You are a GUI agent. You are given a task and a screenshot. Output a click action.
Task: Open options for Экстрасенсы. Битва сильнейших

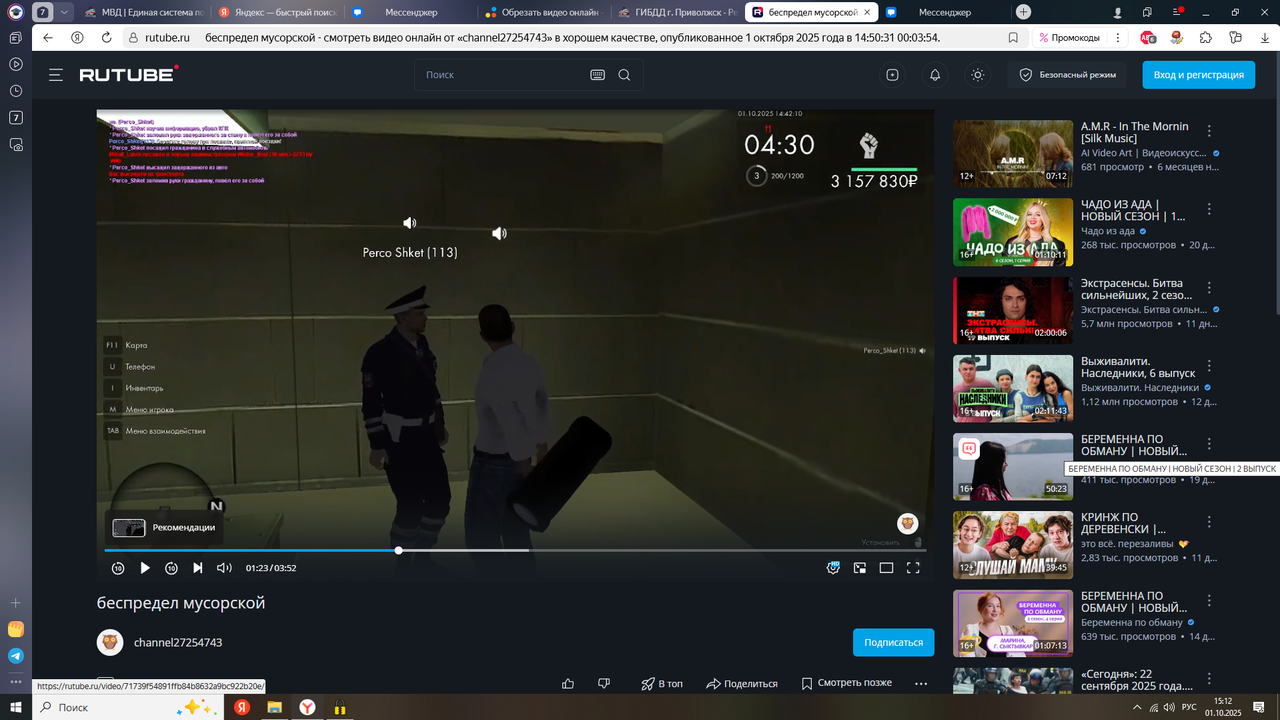(x=1209, y=287)
